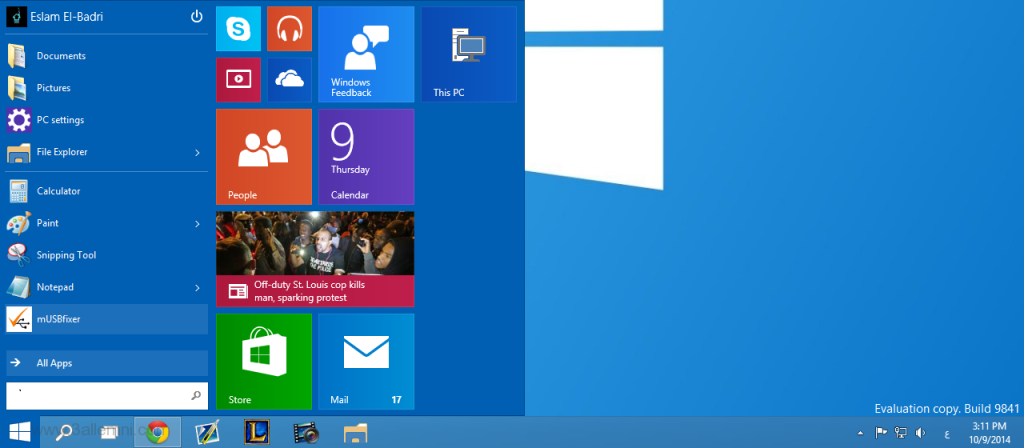The image size is (1024, 448).
Task: Open Action Center flag icon
Action: click(x=880, y=432)
